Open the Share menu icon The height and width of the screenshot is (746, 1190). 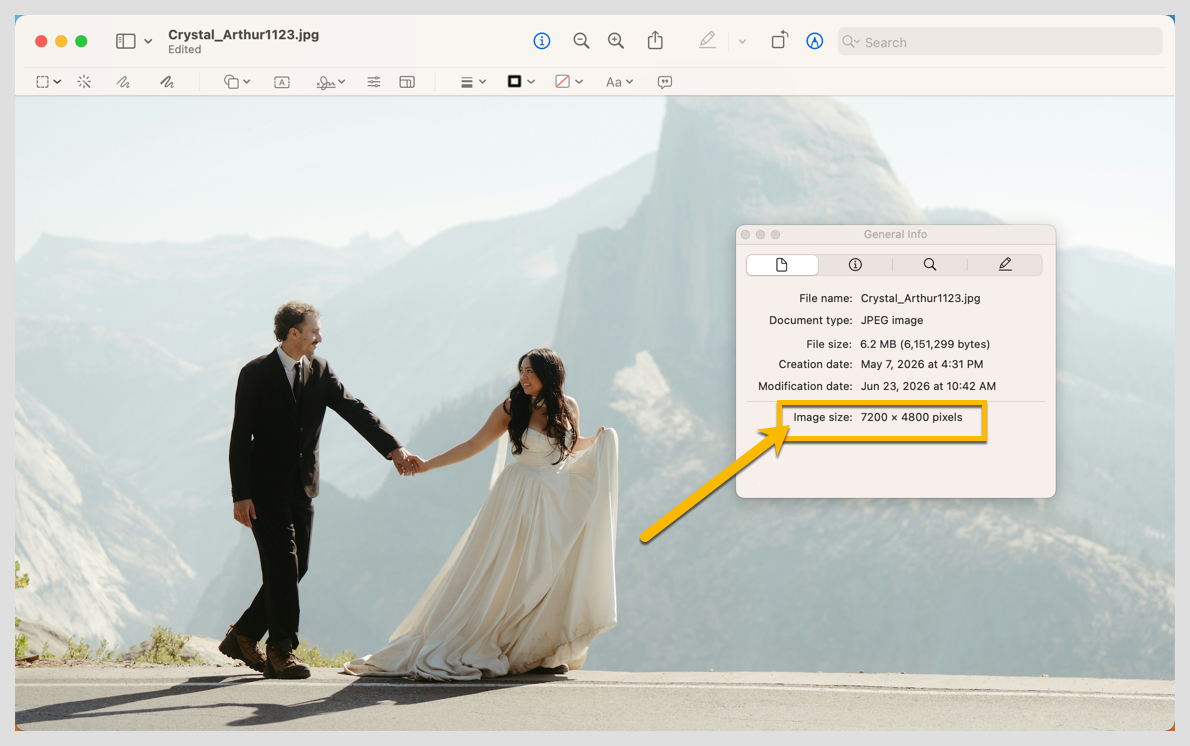click(x=655, y=40)
